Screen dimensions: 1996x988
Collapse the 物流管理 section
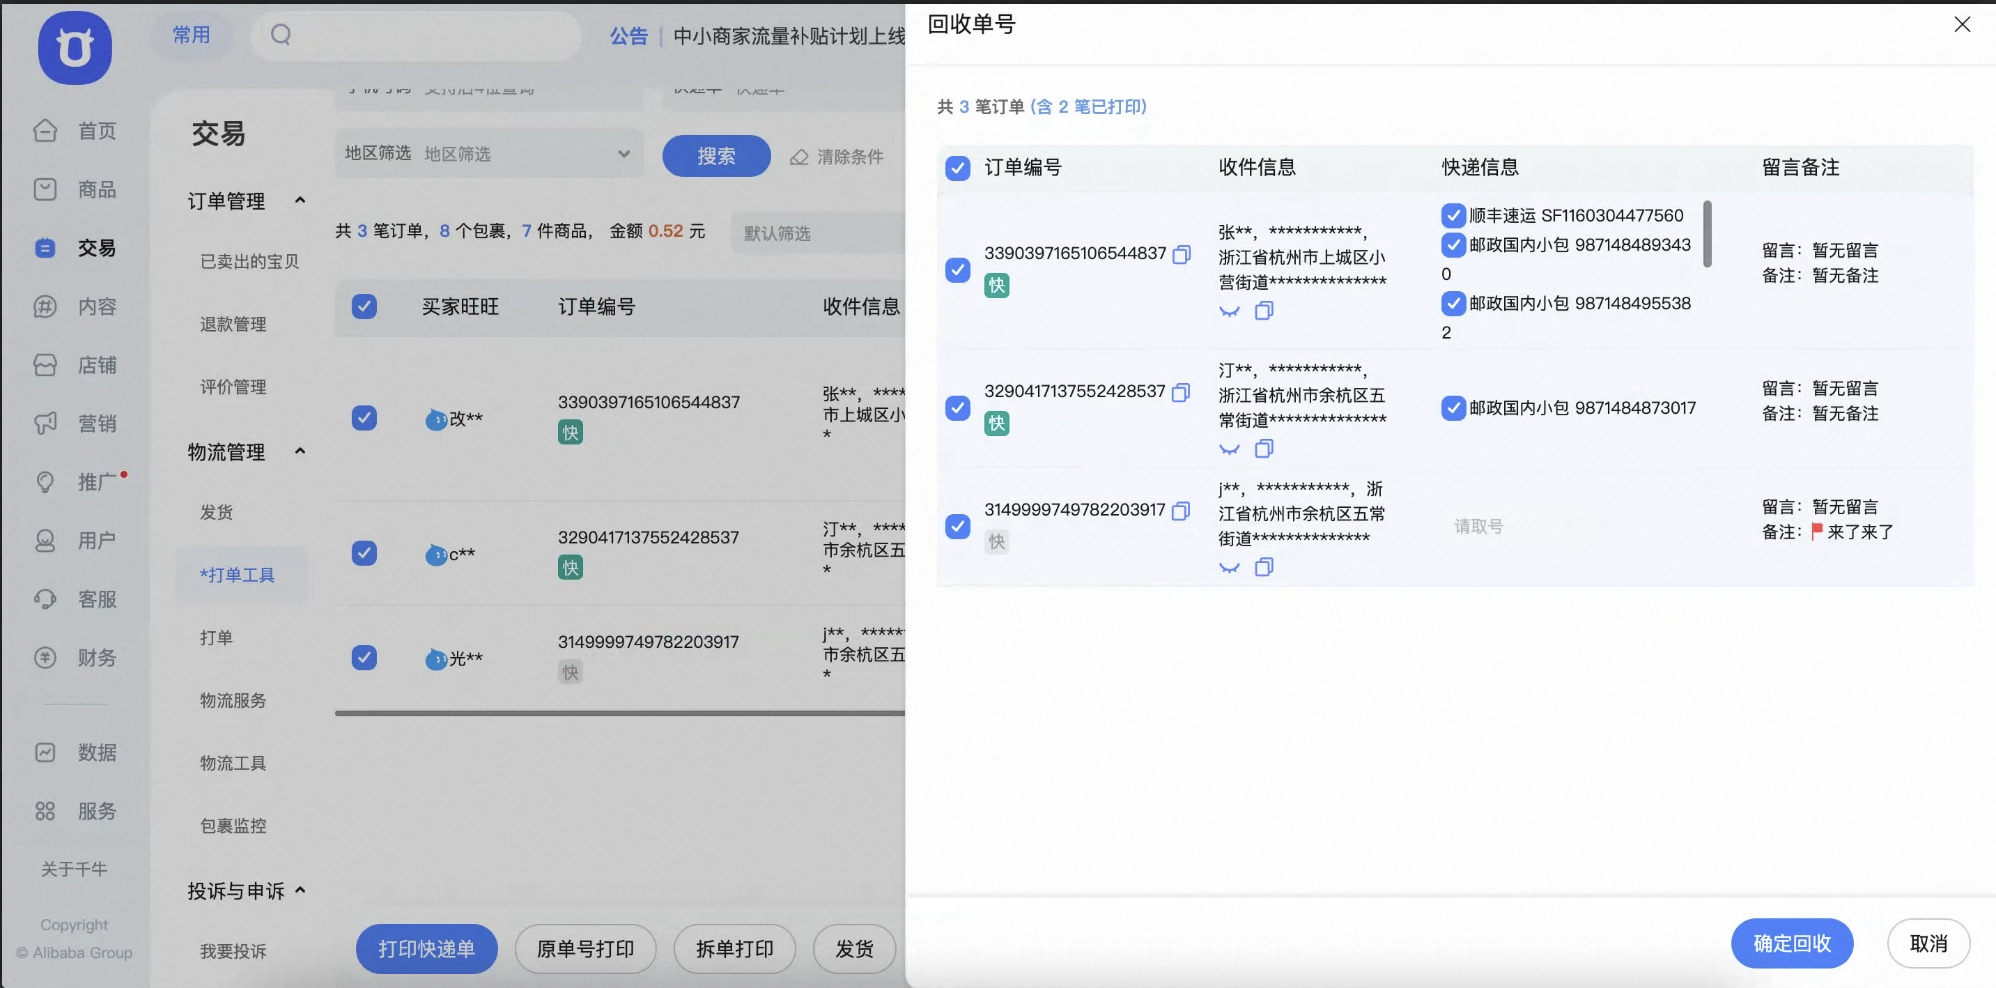click(300, 451)
